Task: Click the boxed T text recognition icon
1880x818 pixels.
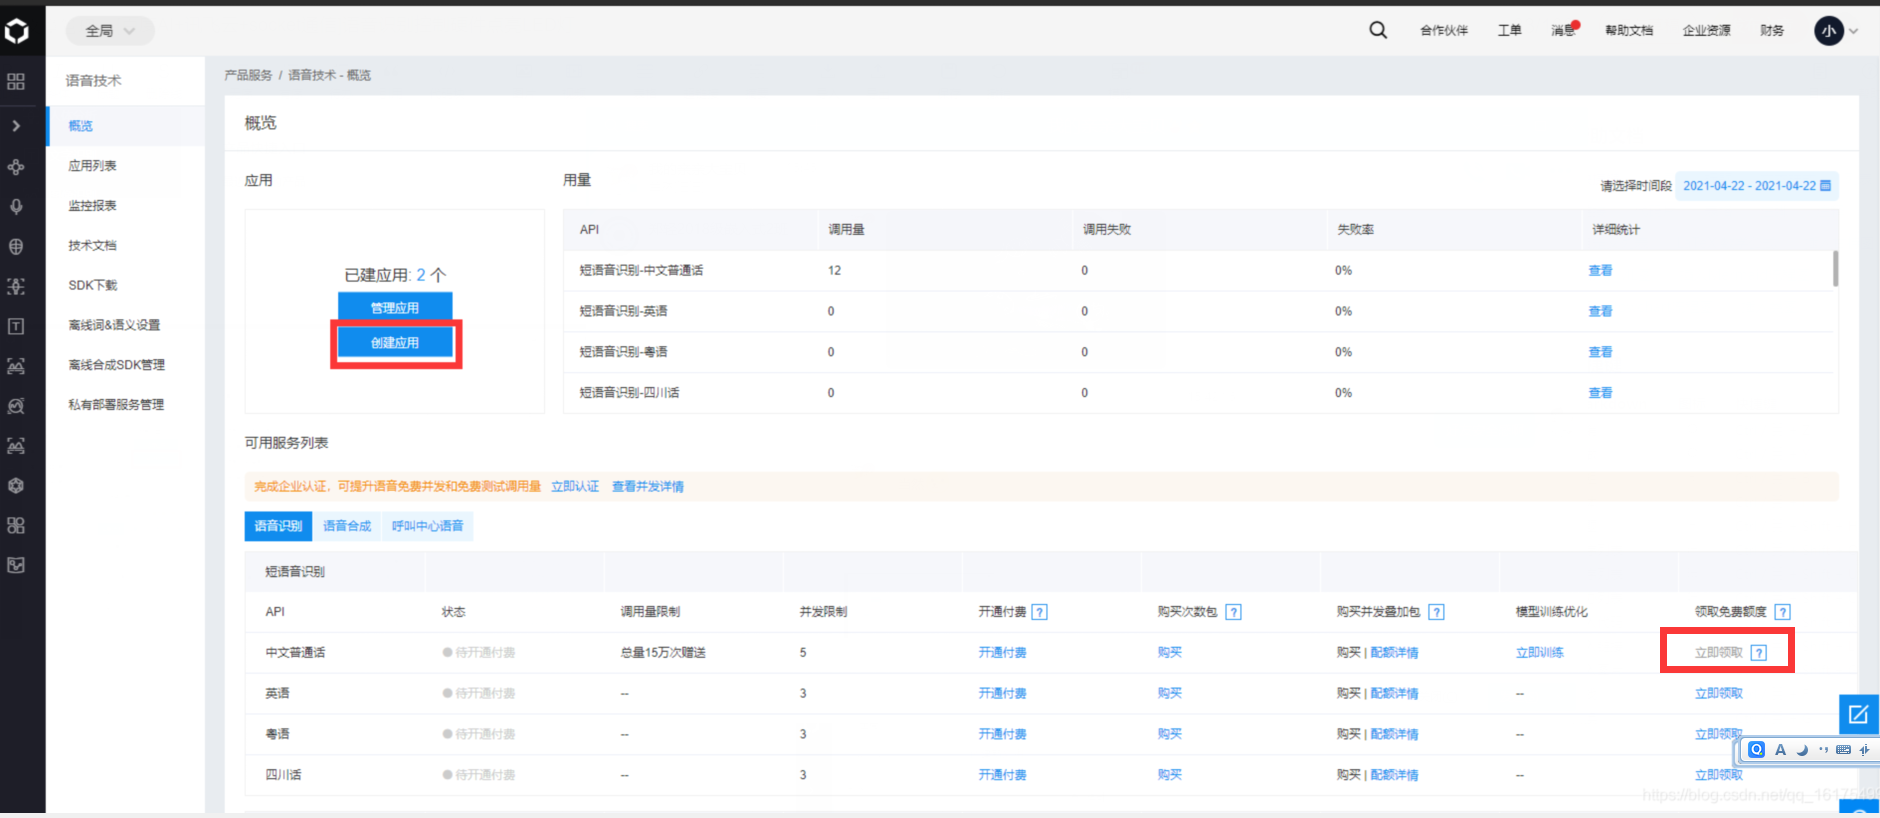Action: pos(16,326)
